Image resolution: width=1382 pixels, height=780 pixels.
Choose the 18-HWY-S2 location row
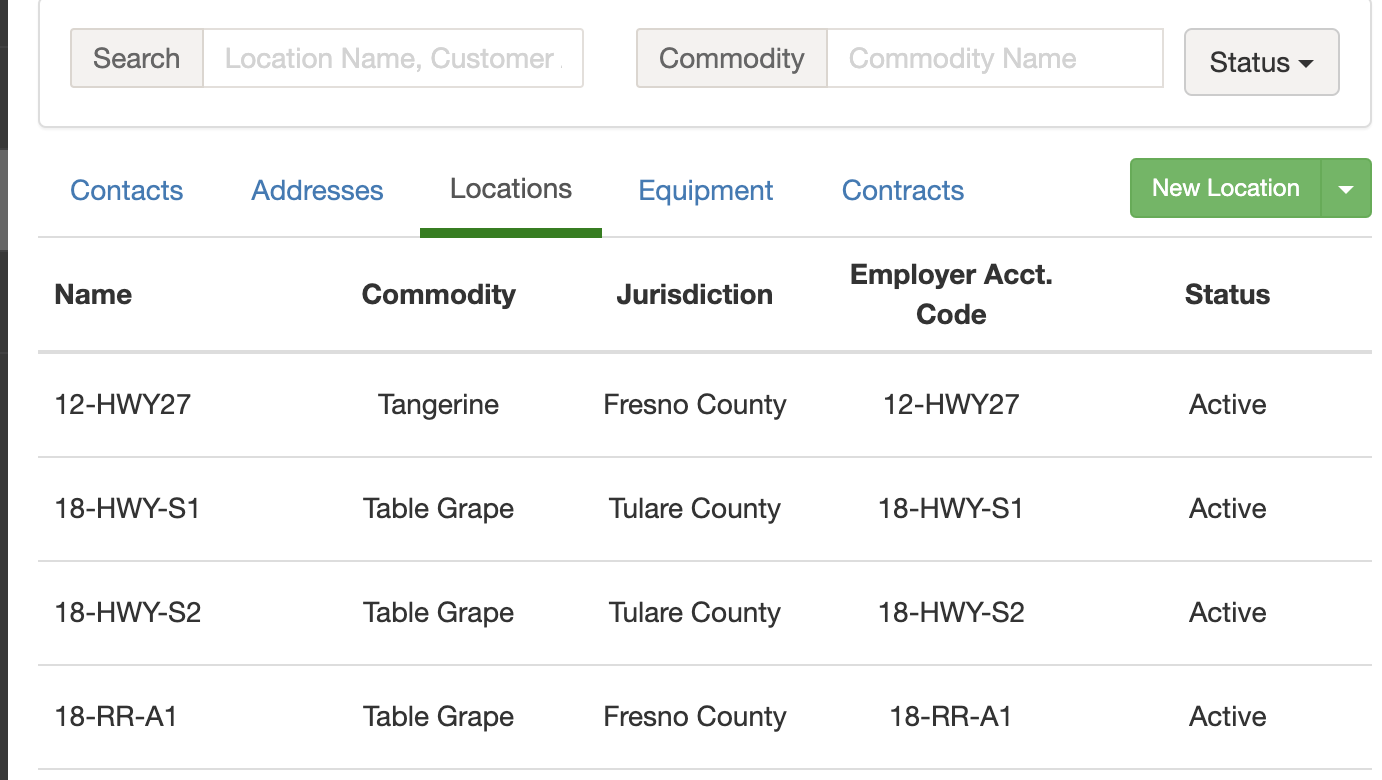[x=128, y=612]
